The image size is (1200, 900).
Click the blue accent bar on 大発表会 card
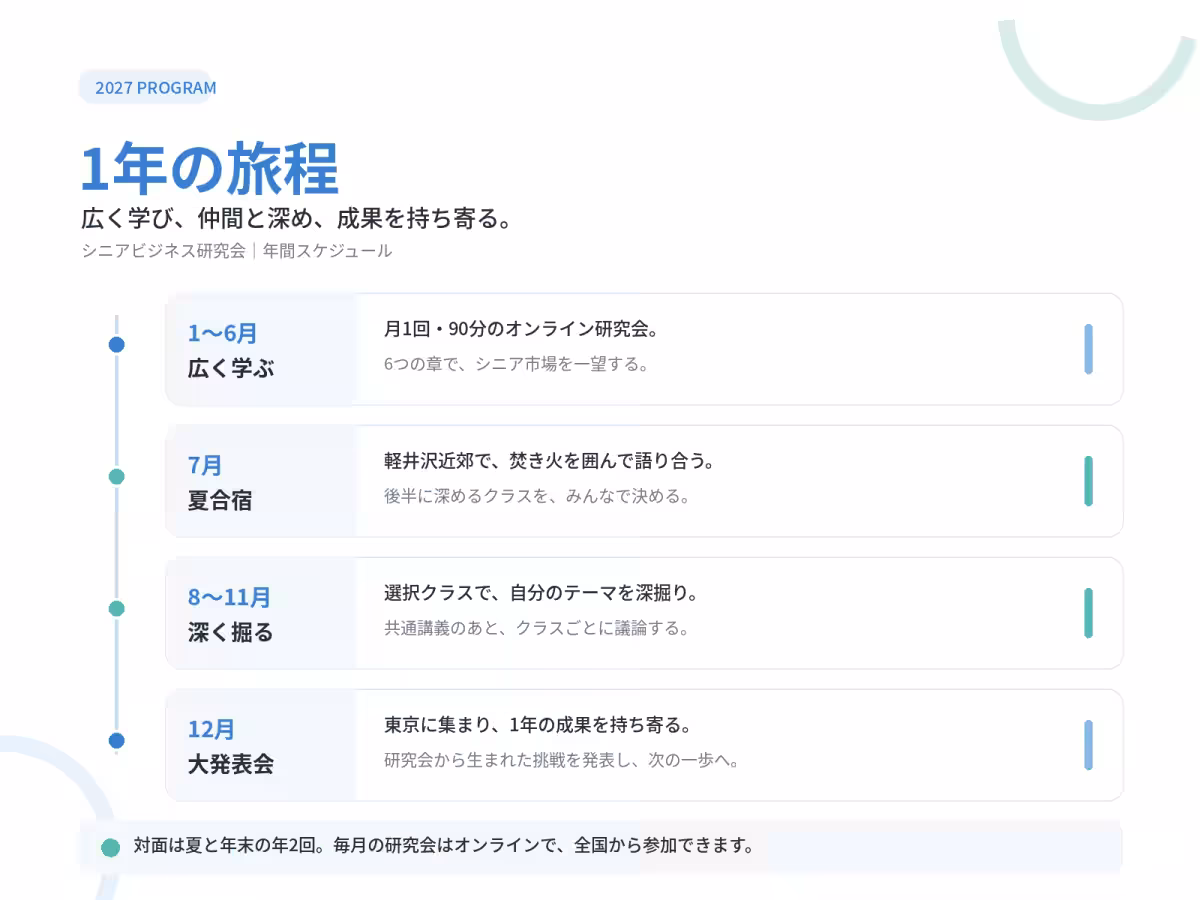[1088, 745]
